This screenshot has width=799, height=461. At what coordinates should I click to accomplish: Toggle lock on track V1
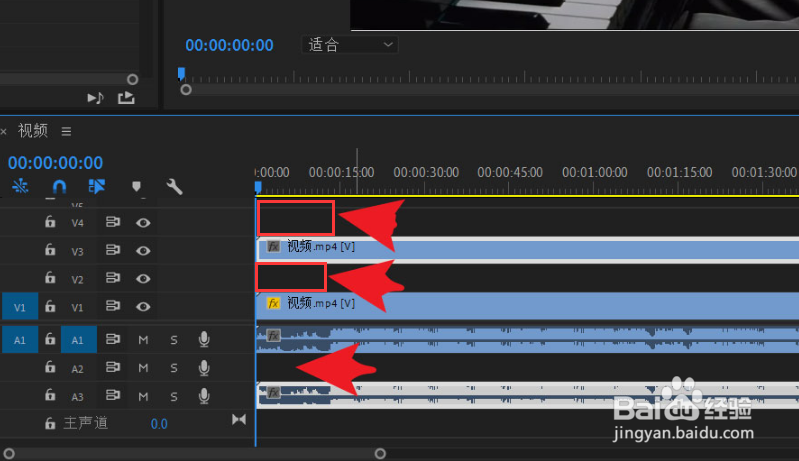point(50,306)
